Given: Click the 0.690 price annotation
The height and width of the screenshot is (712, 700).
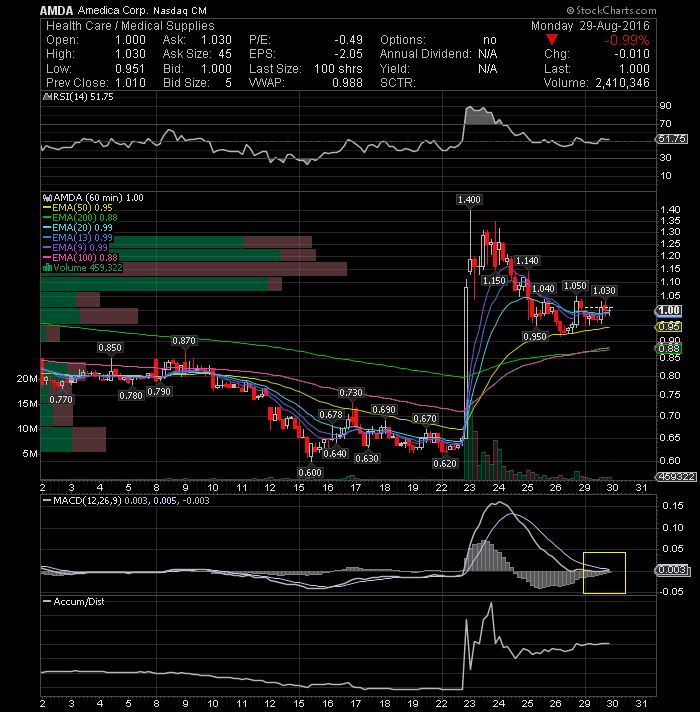Looking at the screenshot, I should click(384, 410).
